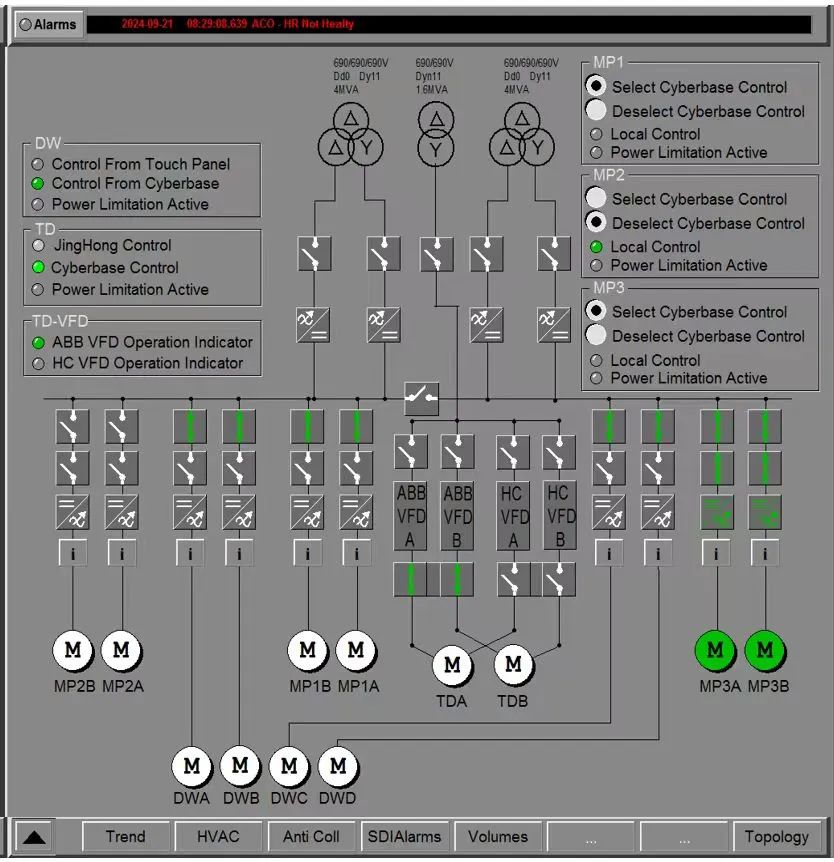Click the DWA motor symbol
The width and height of the screenshot is (834, 862).
[192, 767]
